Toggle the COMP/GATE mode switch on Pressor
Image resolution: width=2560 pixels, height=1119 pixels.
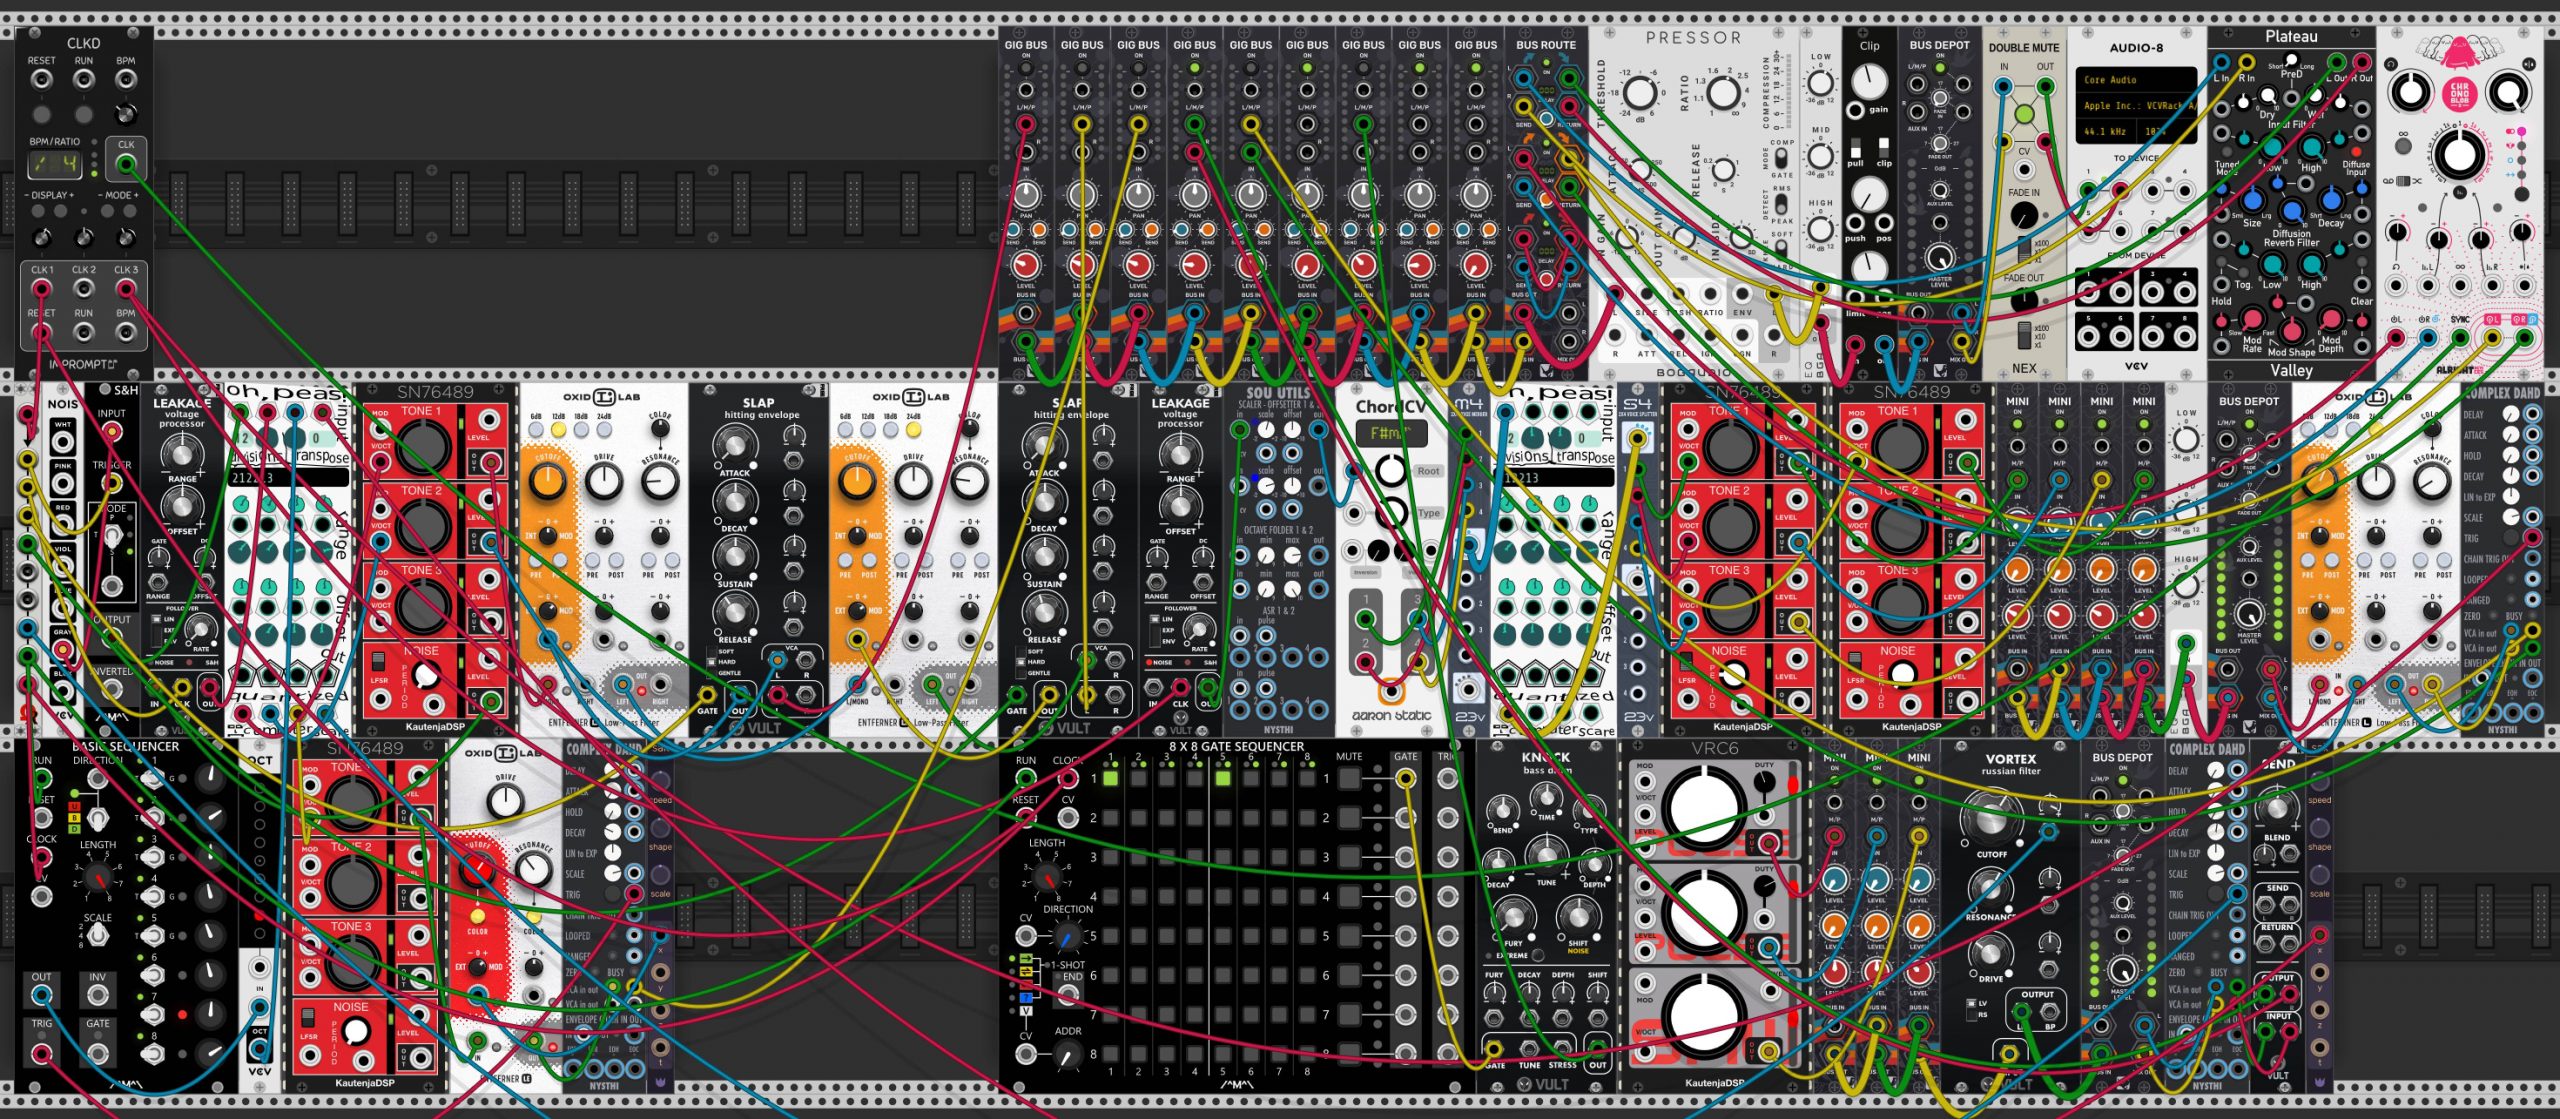[x=1782, y=159]
